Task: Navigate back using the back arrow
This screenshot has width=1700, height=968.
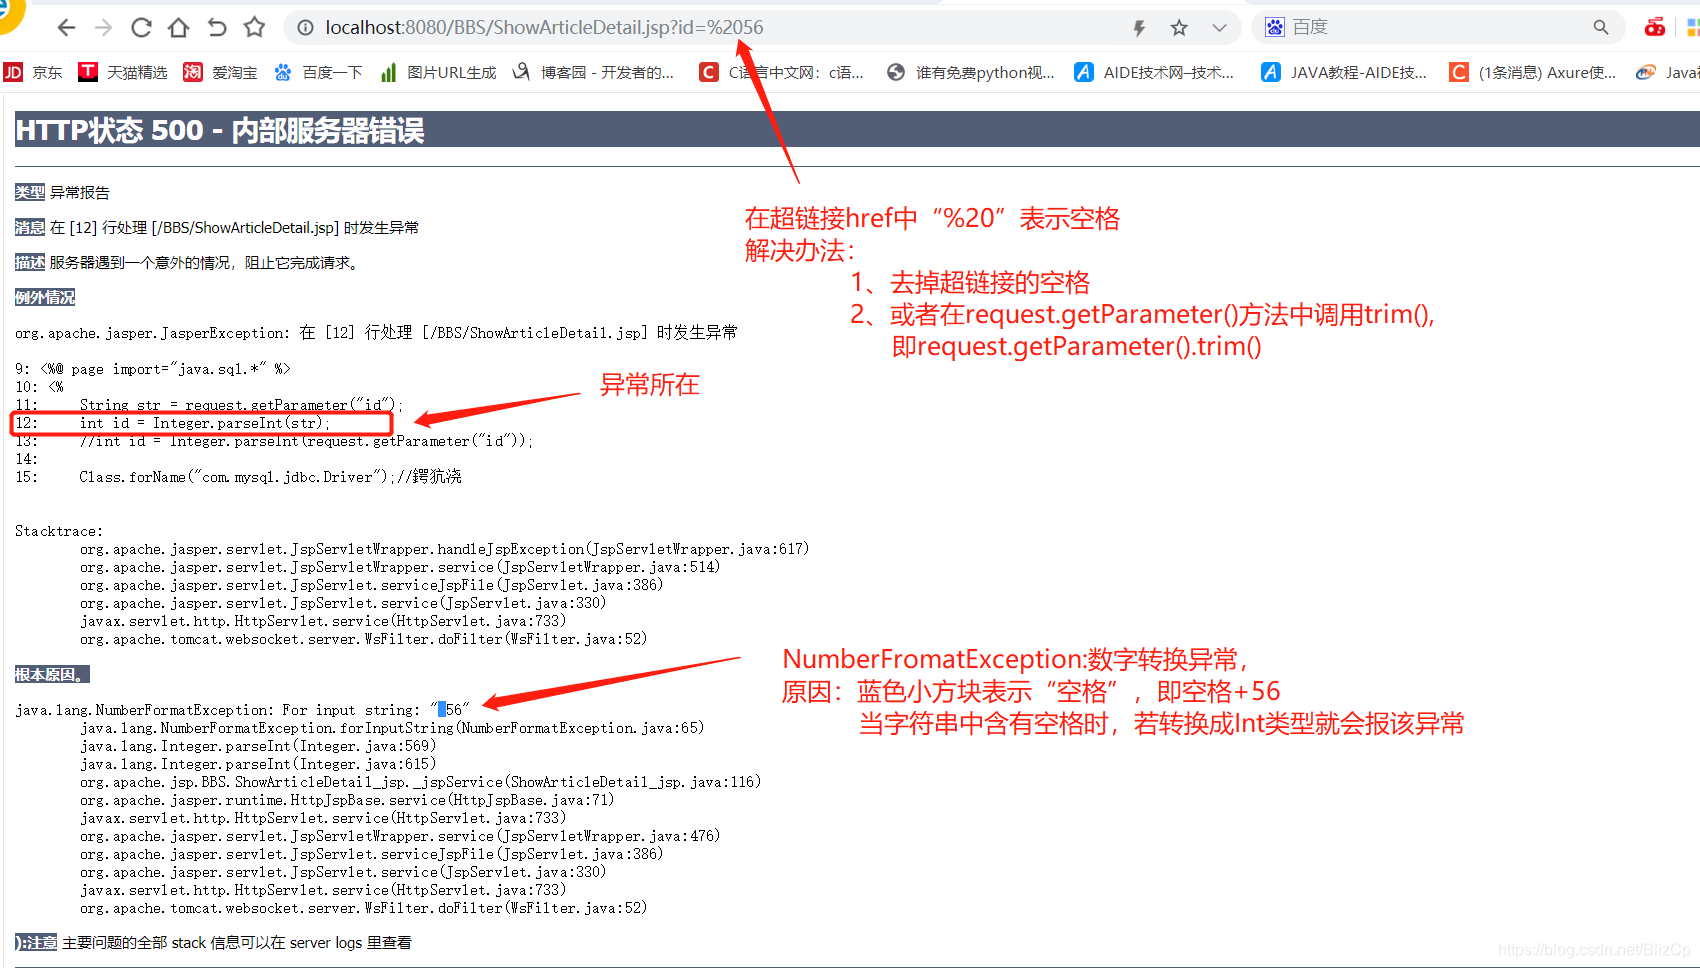Action: click(x=66, y=27)
